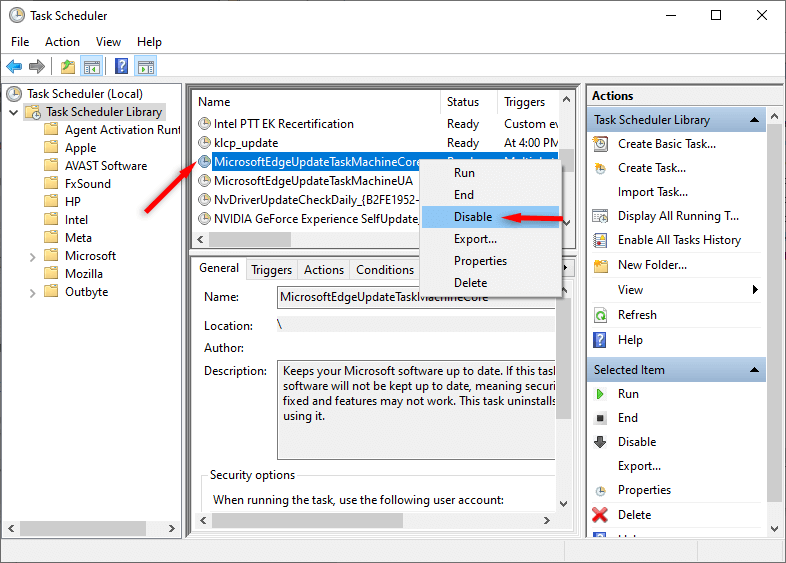The image size is (786, 563).
Task: Click the Actions pane scroll down arrow
Action: pos(774,528)
